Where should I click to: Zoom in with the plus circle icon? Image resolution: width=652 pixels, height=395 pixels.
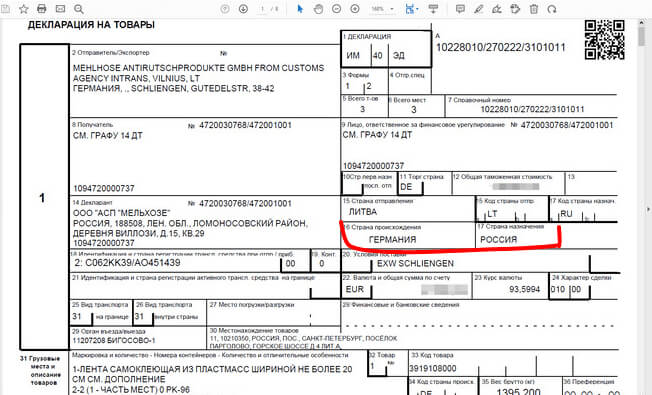point(355,9)
